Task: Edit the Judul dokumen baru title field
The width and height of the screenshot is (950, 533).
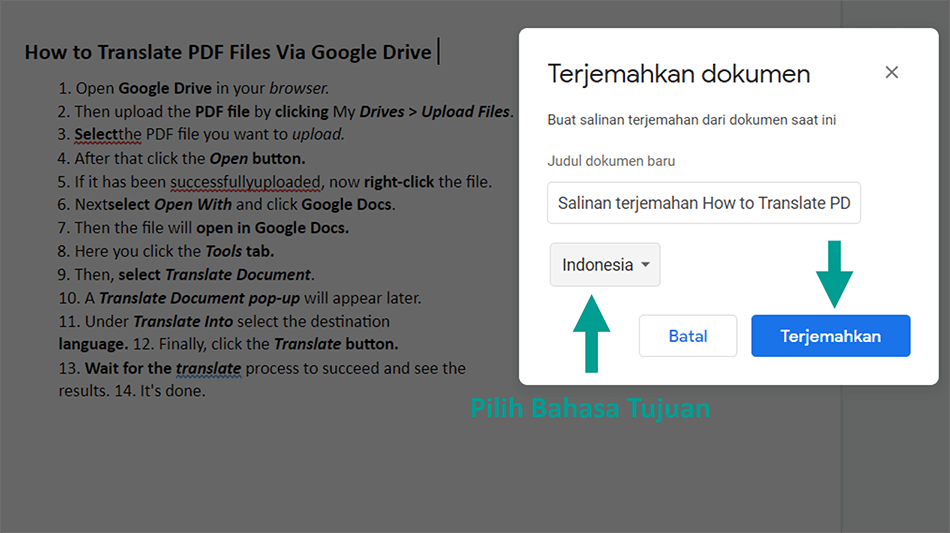Action: [x=703, y=203]
